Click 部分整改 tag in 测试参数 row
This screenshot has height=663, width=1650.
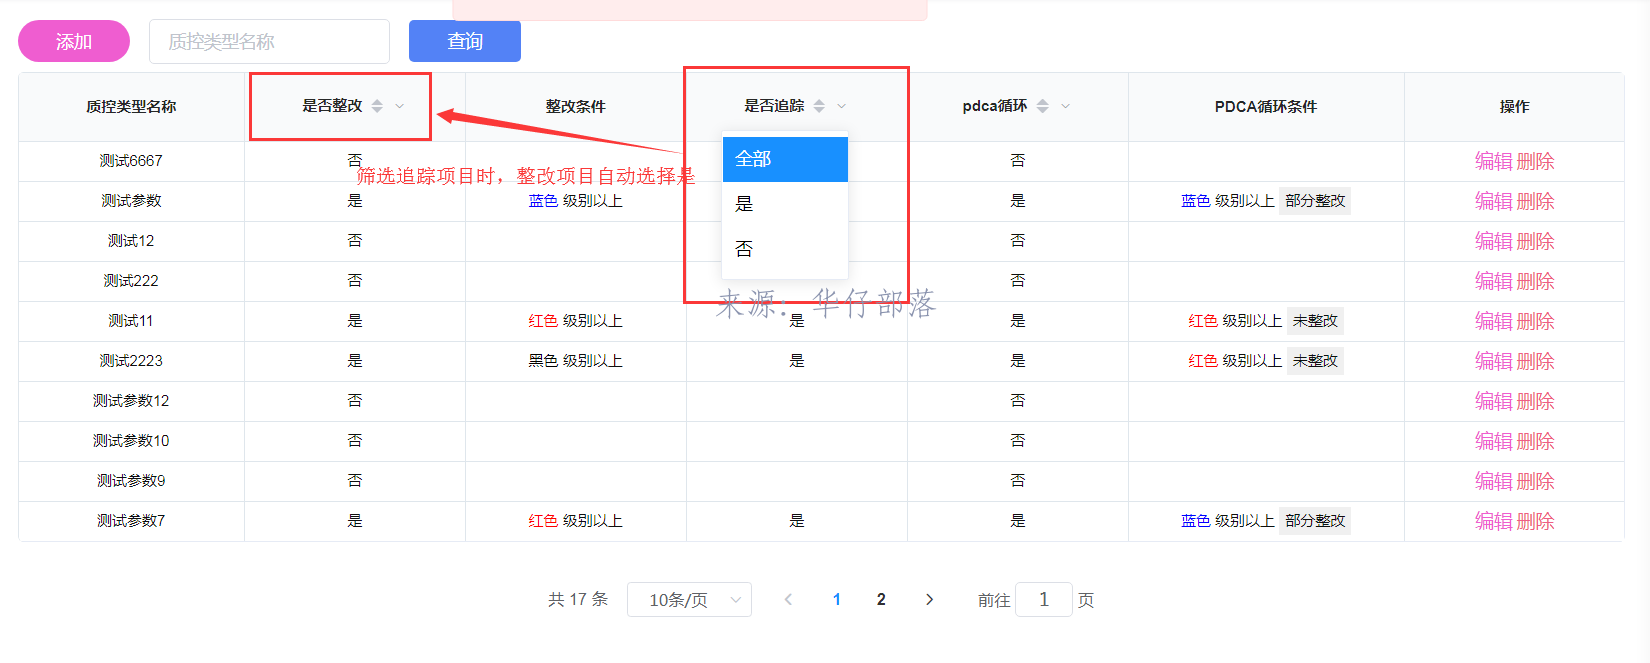point(1315,201)
